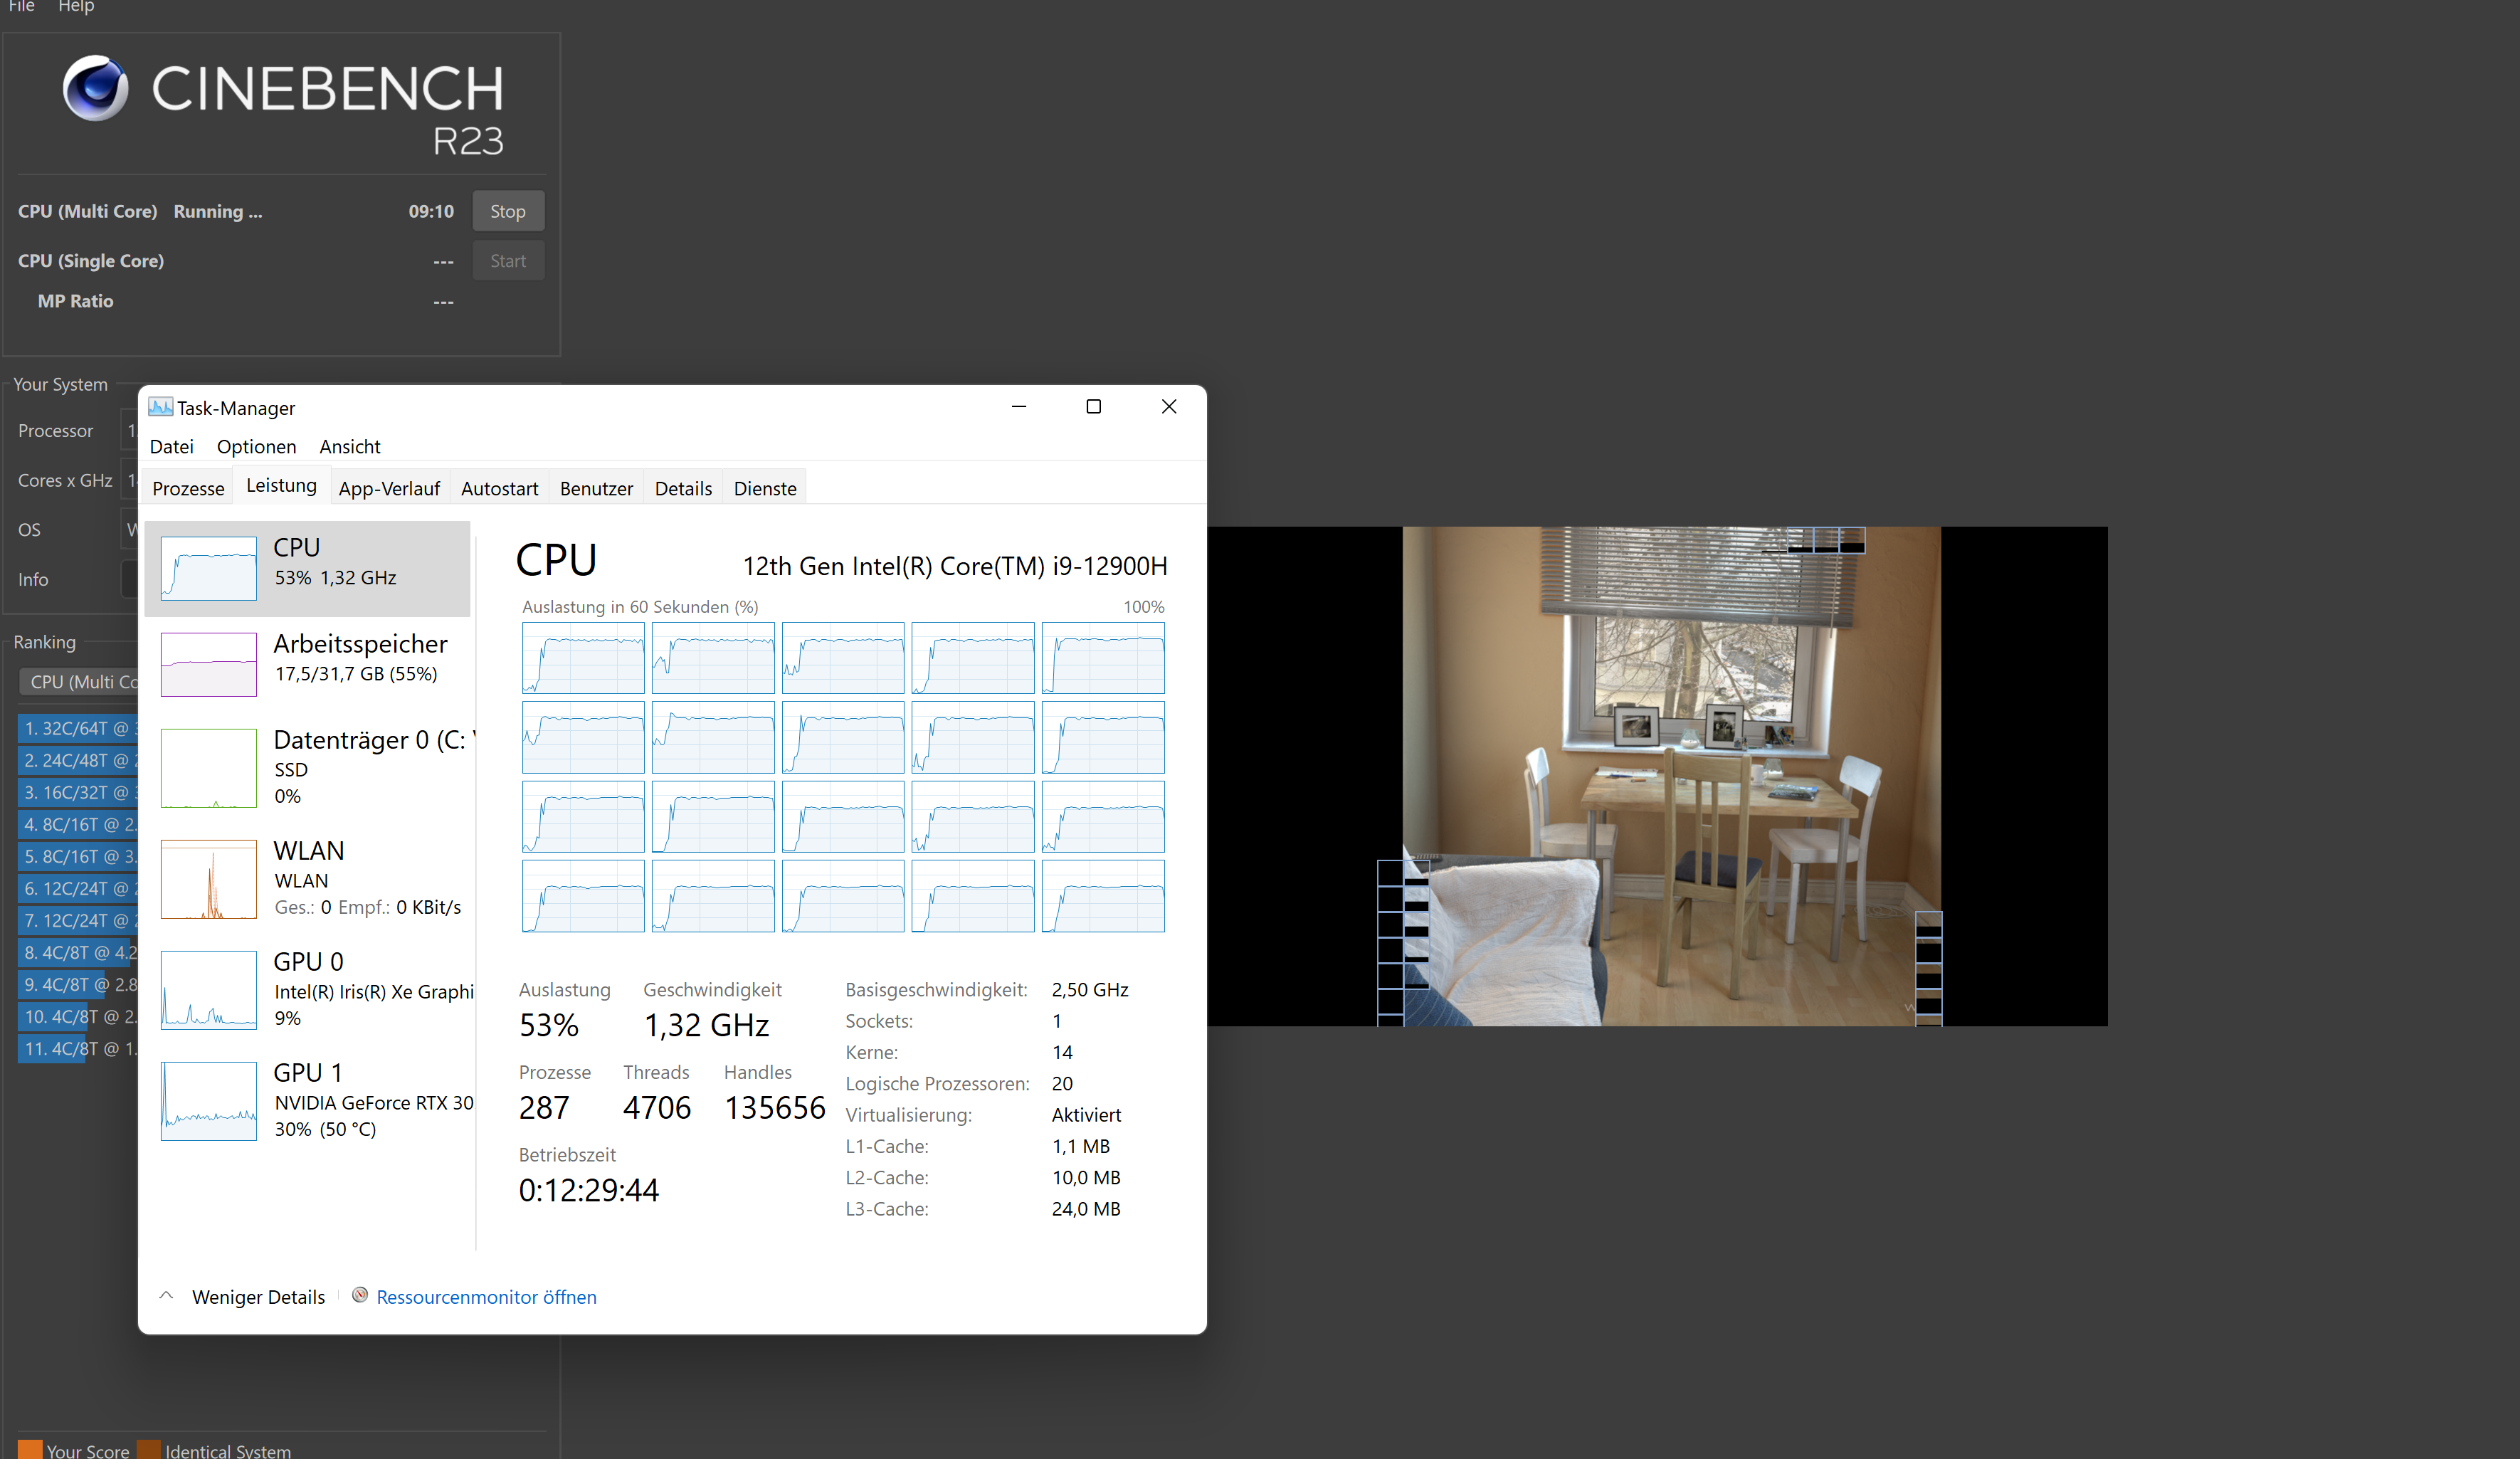The width and height of the screenshot is (2520, 1459).
Task: Select the CPU performance graph thumbnail
Action: click(x=208, y=568)
